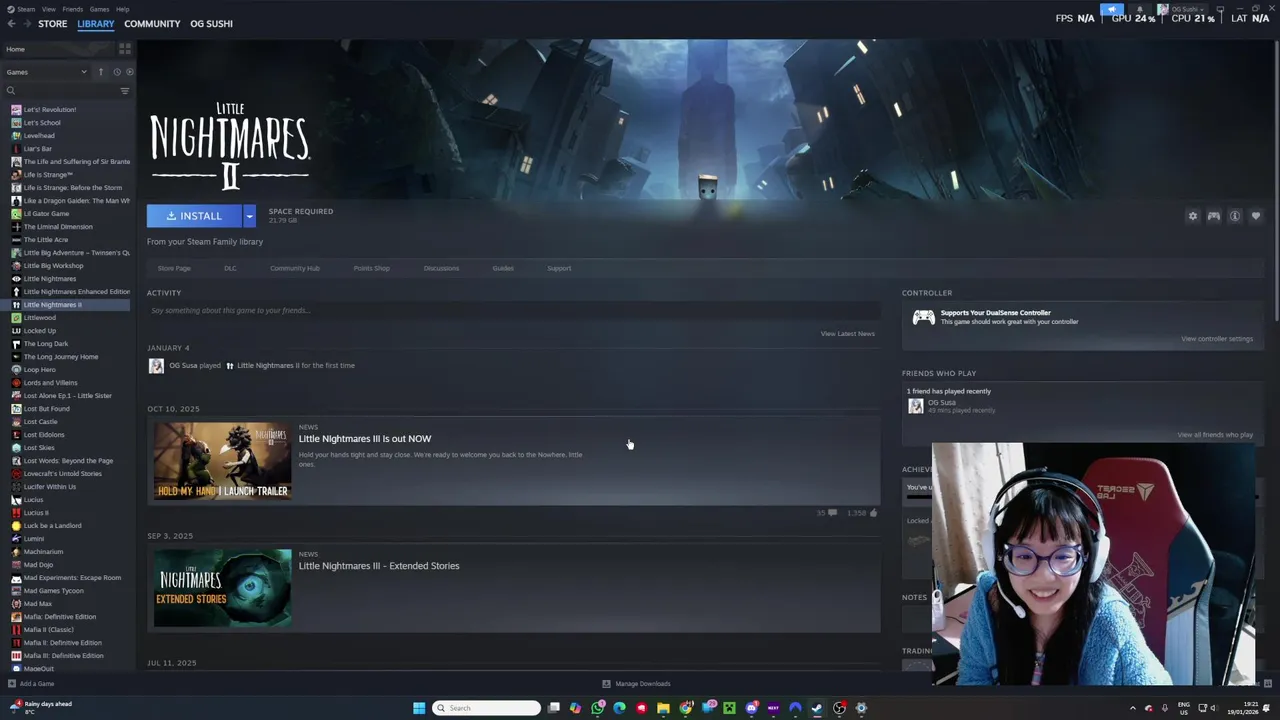1280x720 pixels.
Task: Open the advanced filter icon beside search
Action: click(x=125, y=91)
